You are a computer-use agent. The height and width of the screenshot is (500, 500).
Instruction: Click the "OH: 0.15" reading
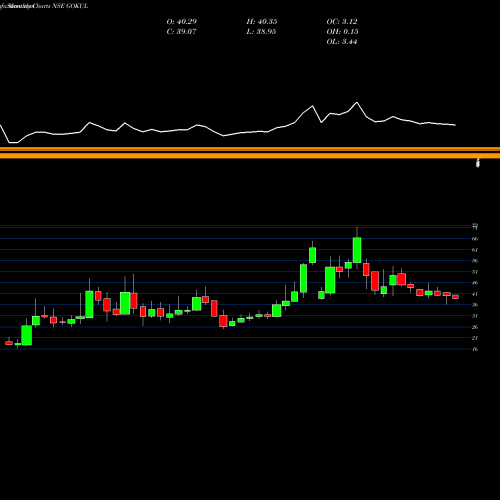[x=342, y=32]
